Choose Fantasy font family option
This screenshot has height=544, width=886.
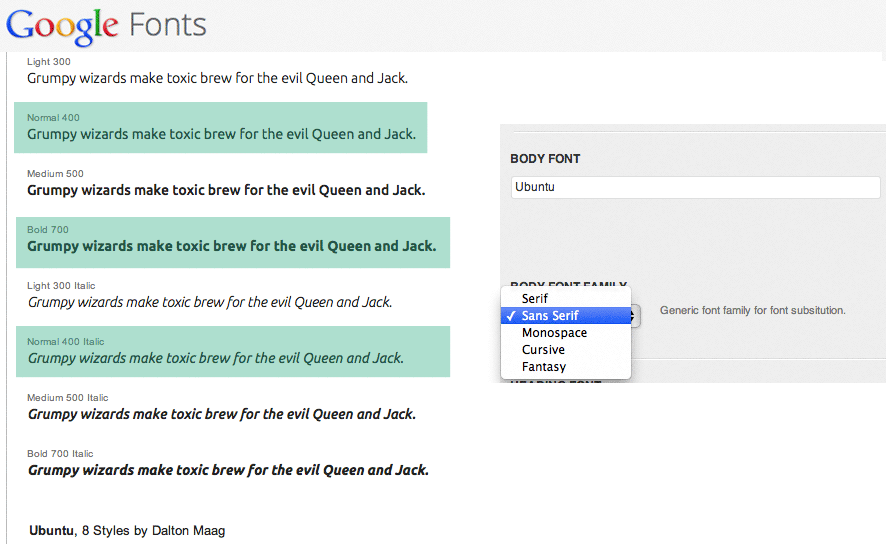[x=566, y=367]
